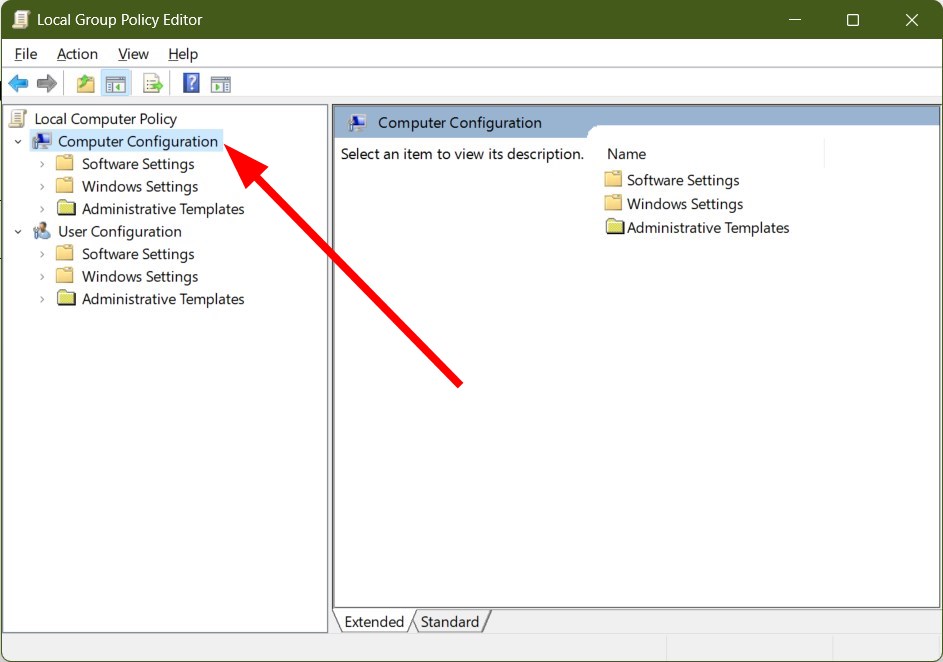Toggle the Show/Hide Console Tree icon
Viewport: 943px width, 662px height.
pos(115,84)
